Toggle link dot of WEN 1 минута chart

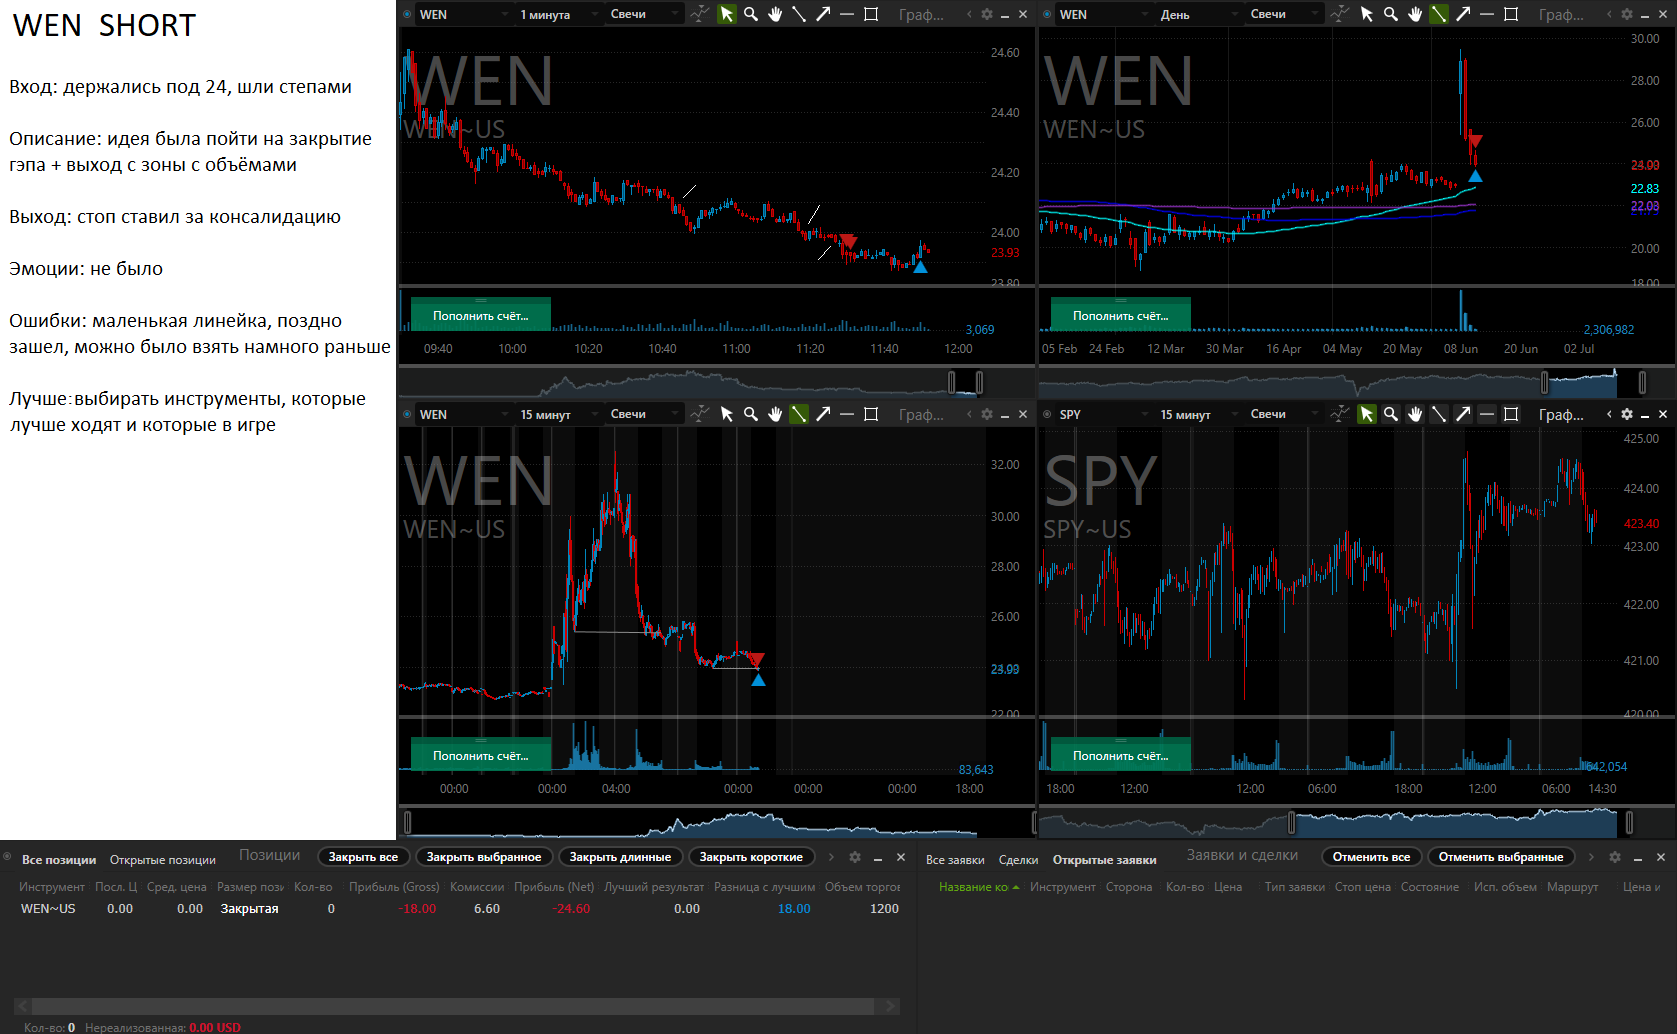click(x=407, y=14)
